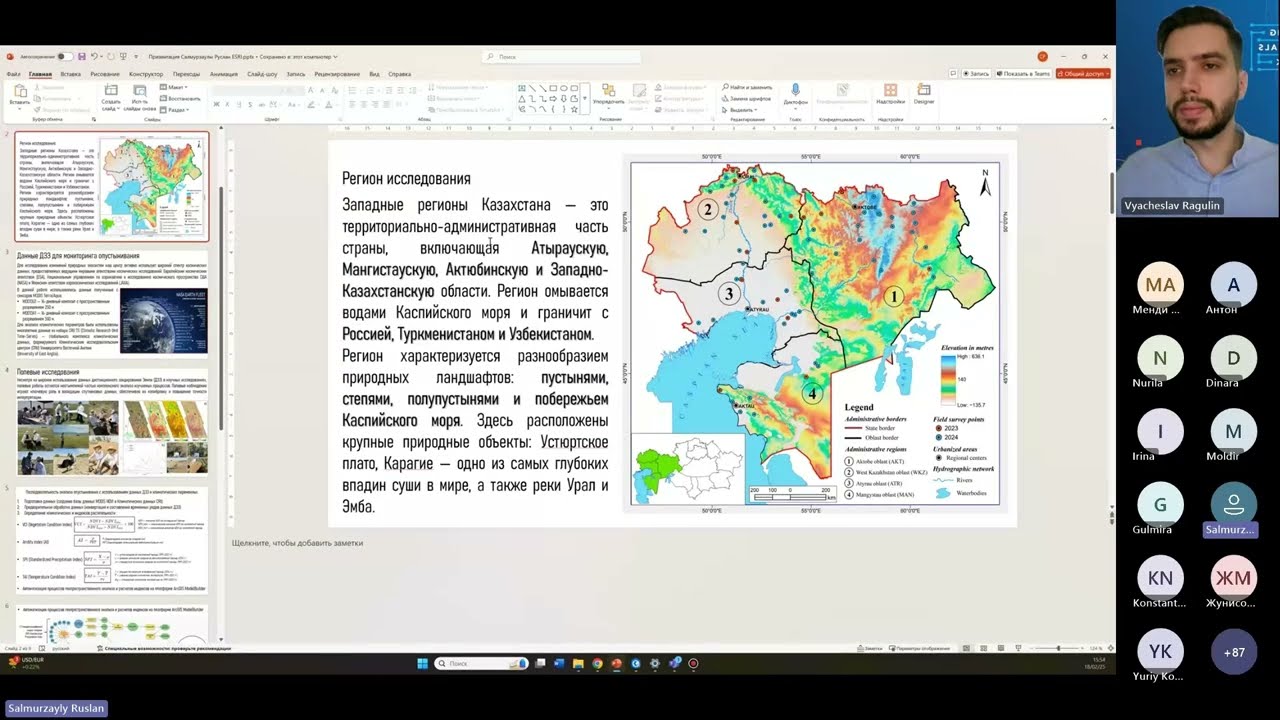This screenshot has width=1280, height=720.
Task: Click the Windows taskbar search box
Action: pos(483,663)
